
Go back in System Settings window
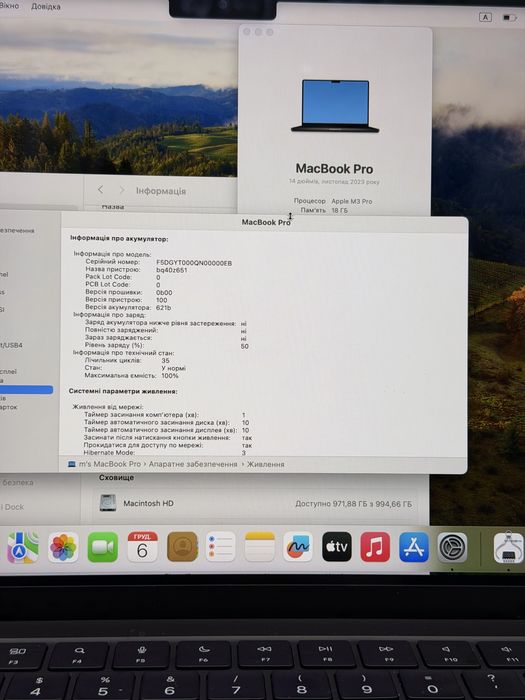(x=100, y=190)
